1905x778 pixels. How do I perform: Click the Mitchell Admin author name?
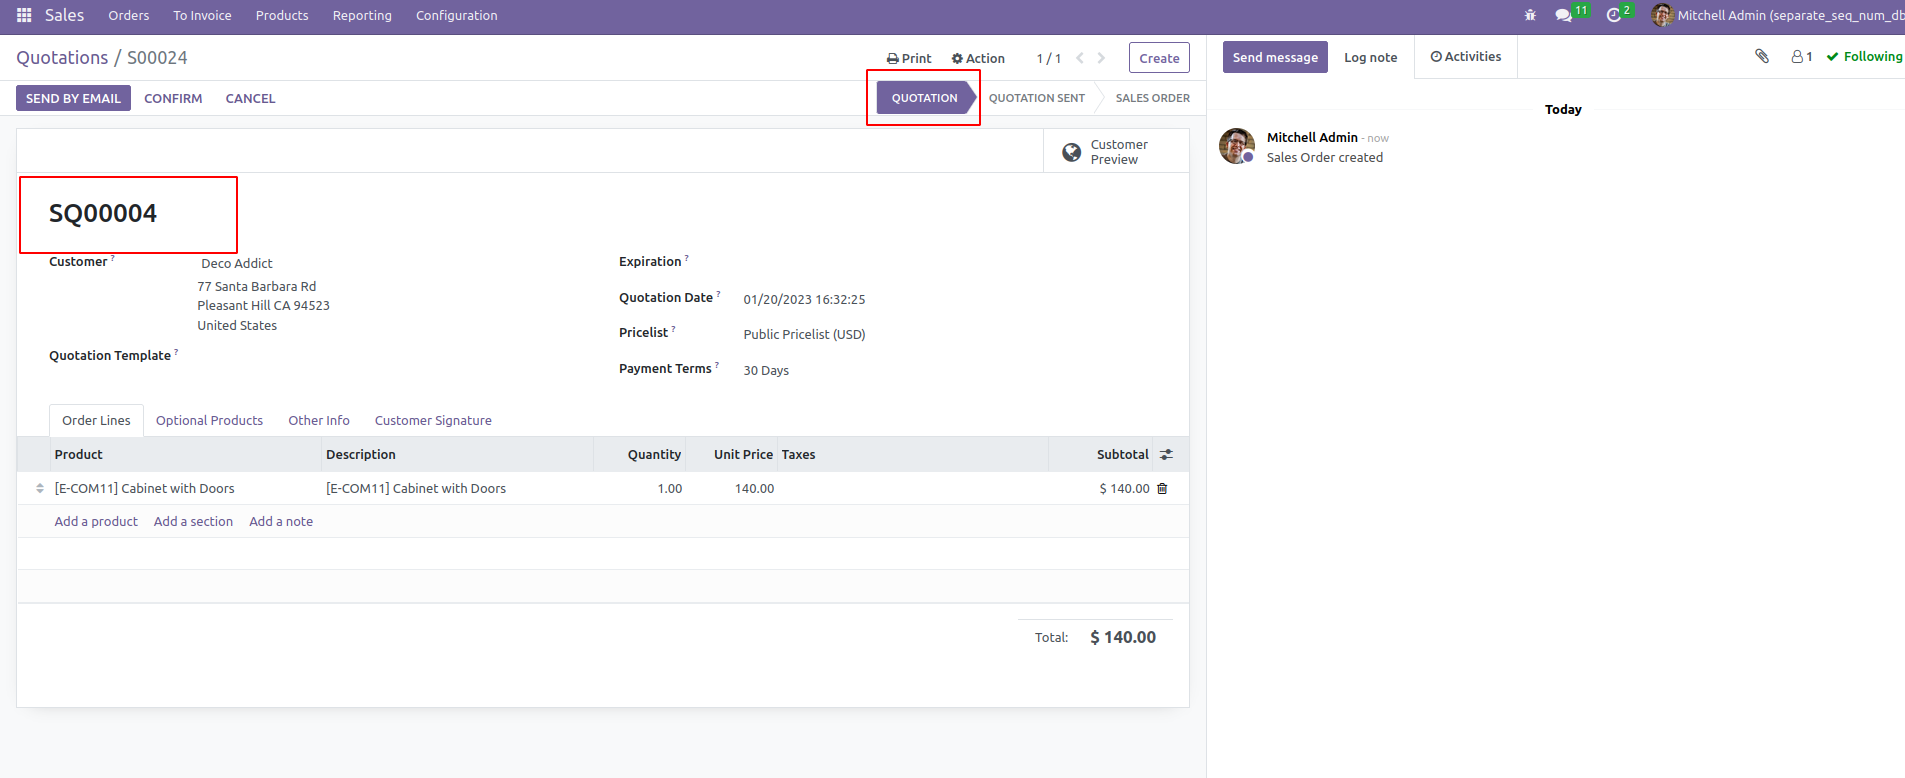click(1312, 137)
